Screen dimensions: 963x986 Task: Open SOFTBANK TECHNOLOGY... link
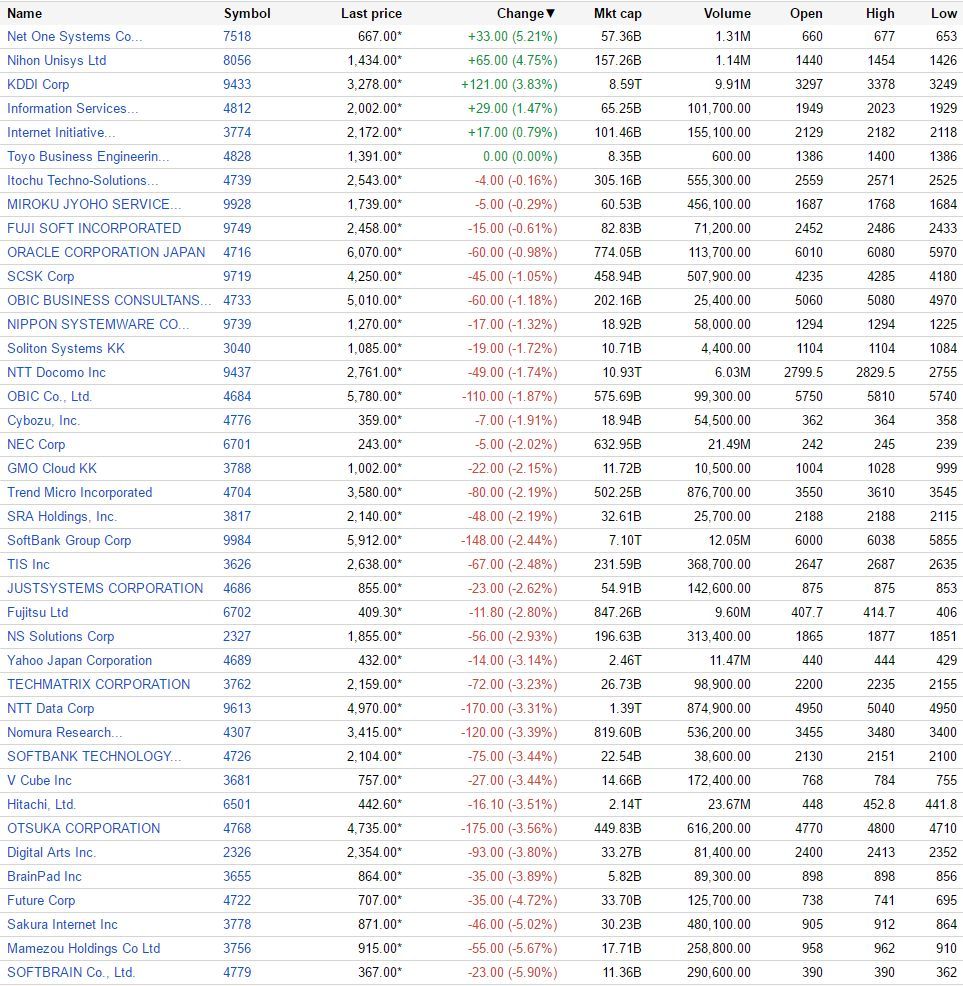pos(94,756)
